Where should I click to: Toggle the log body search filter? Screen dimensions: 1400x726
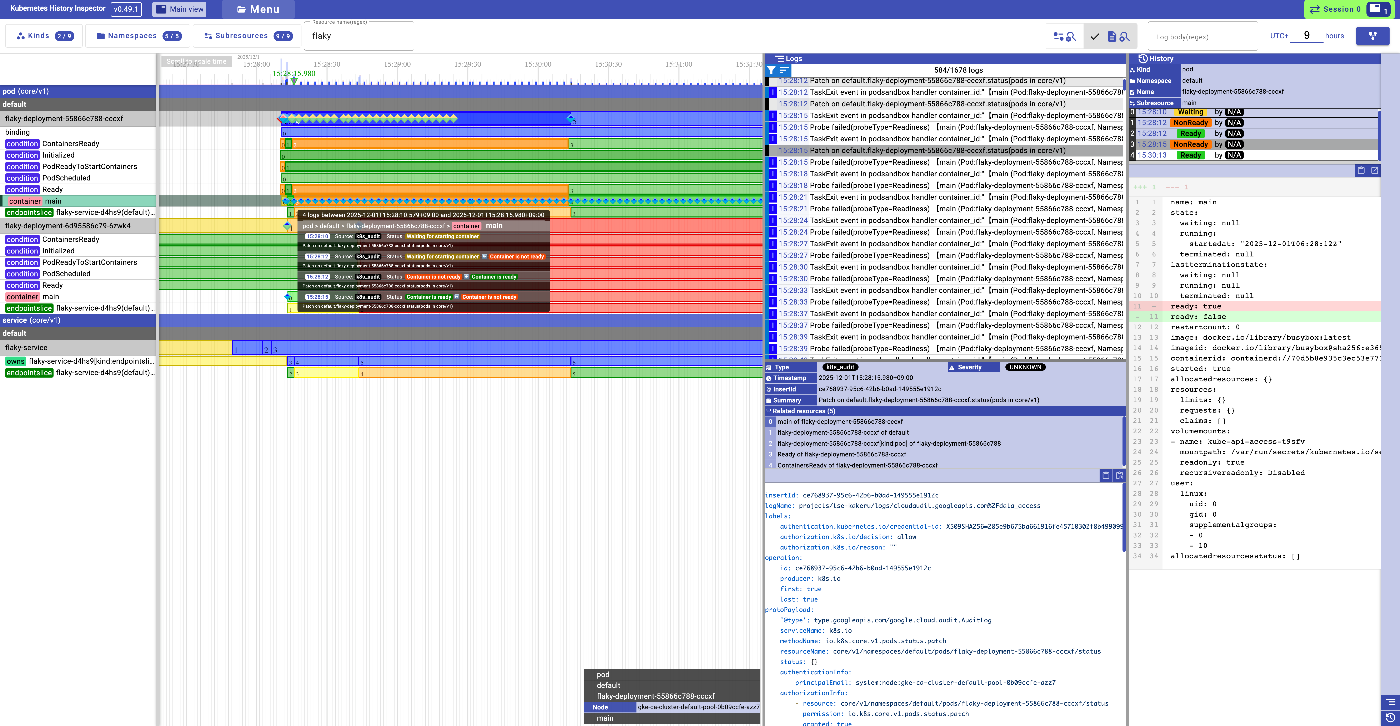pyautogui.click(x=1110, y=36)
